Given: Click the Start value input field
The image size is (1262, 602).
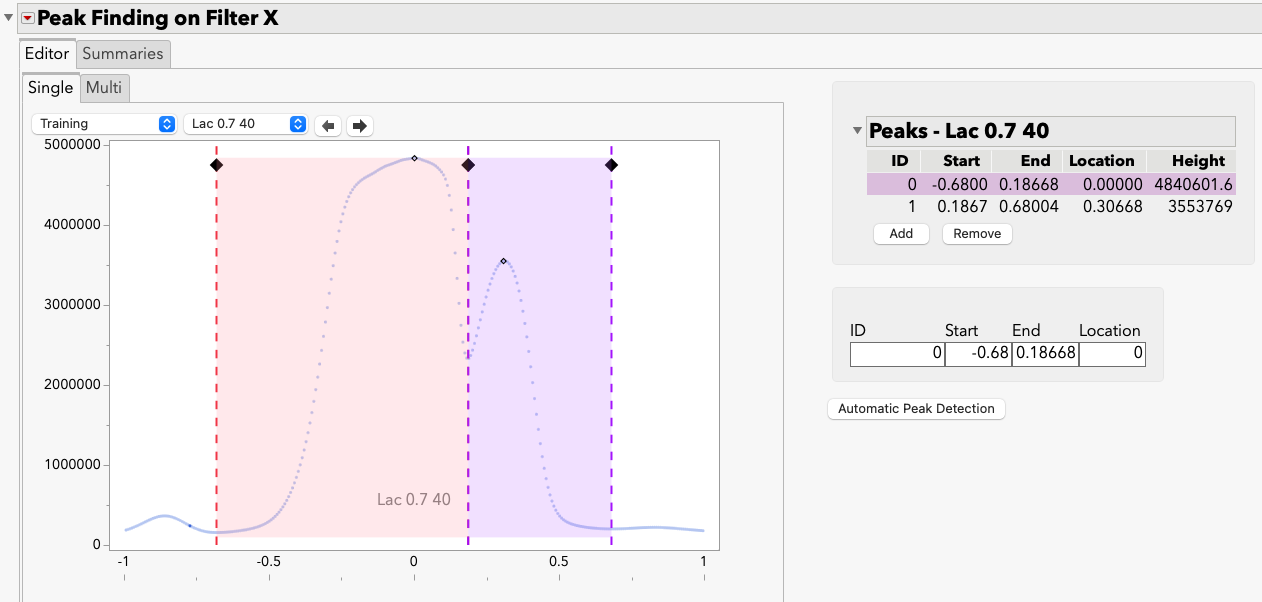Looking at the screenshot, I should 977,353.
